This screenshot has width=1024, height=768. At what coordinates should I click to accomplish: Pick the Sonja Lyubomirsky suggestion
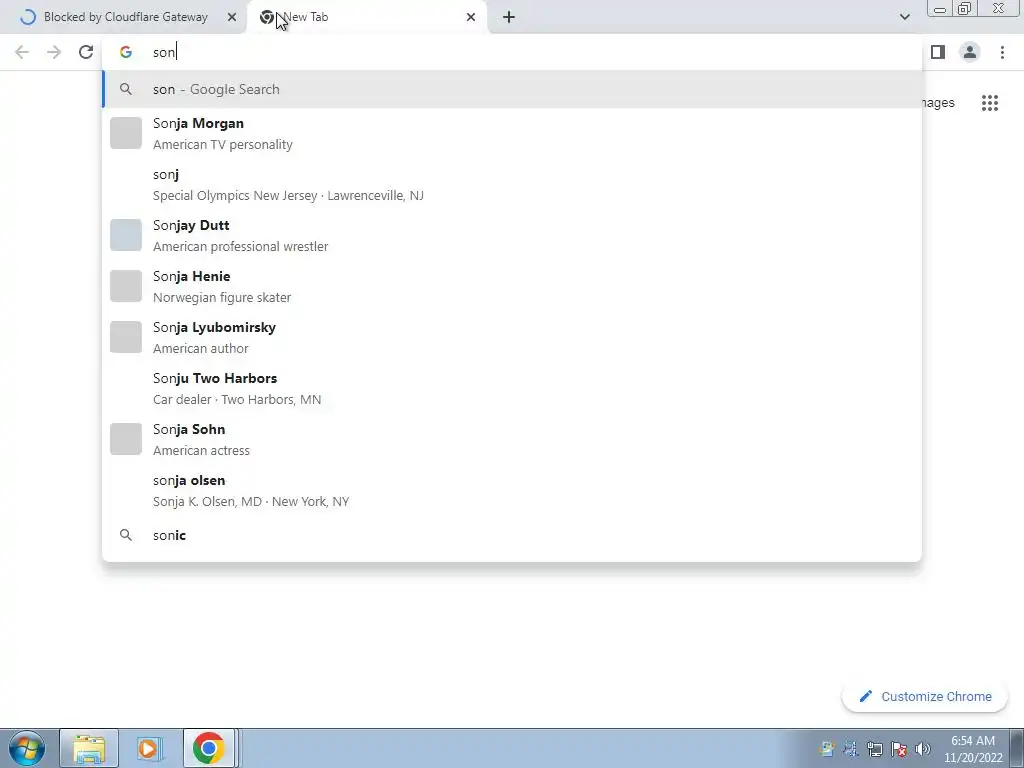tap(512, 337)
